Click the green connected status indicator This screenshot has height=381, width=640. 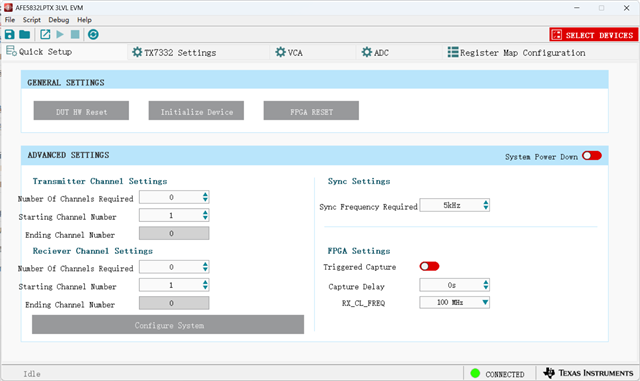pyautogui.click(x=475, y=373)
